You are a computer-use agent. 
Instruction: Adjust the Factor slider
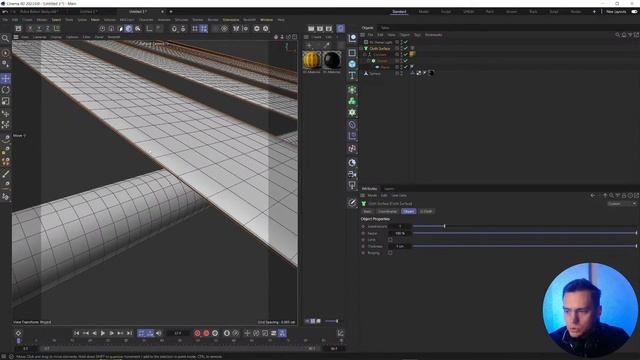(x=524, y=233)
